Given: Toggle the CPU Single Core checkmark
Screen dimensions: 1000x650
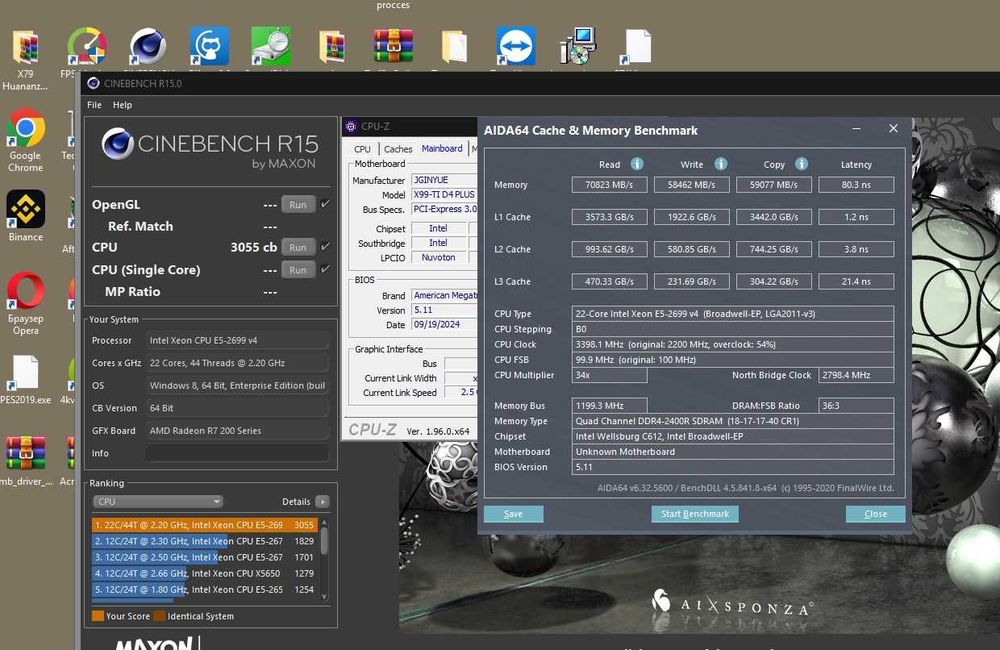Looking at the screenshot, I should pos(325,269).
